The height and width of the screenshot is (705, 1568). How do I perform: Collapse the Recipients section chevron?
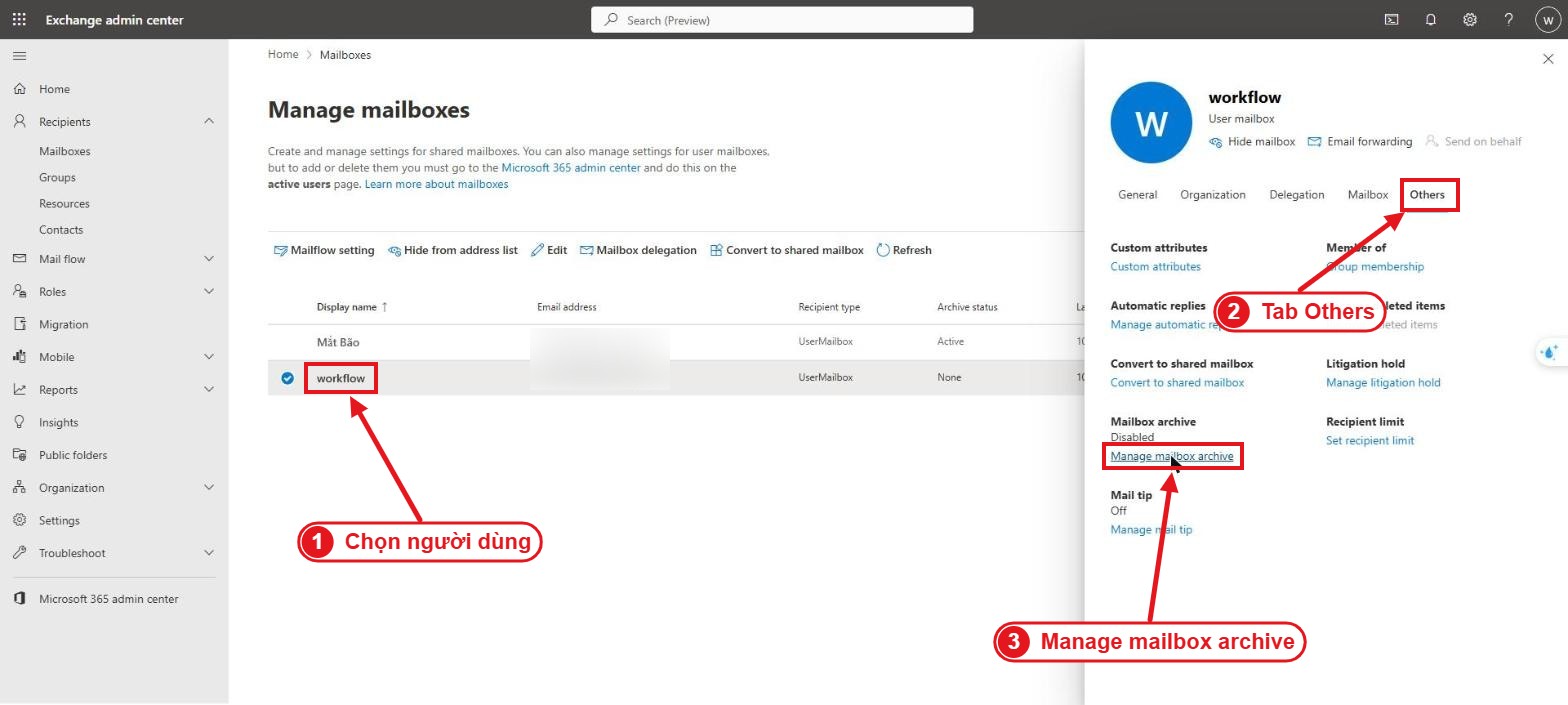pos(209,121)
